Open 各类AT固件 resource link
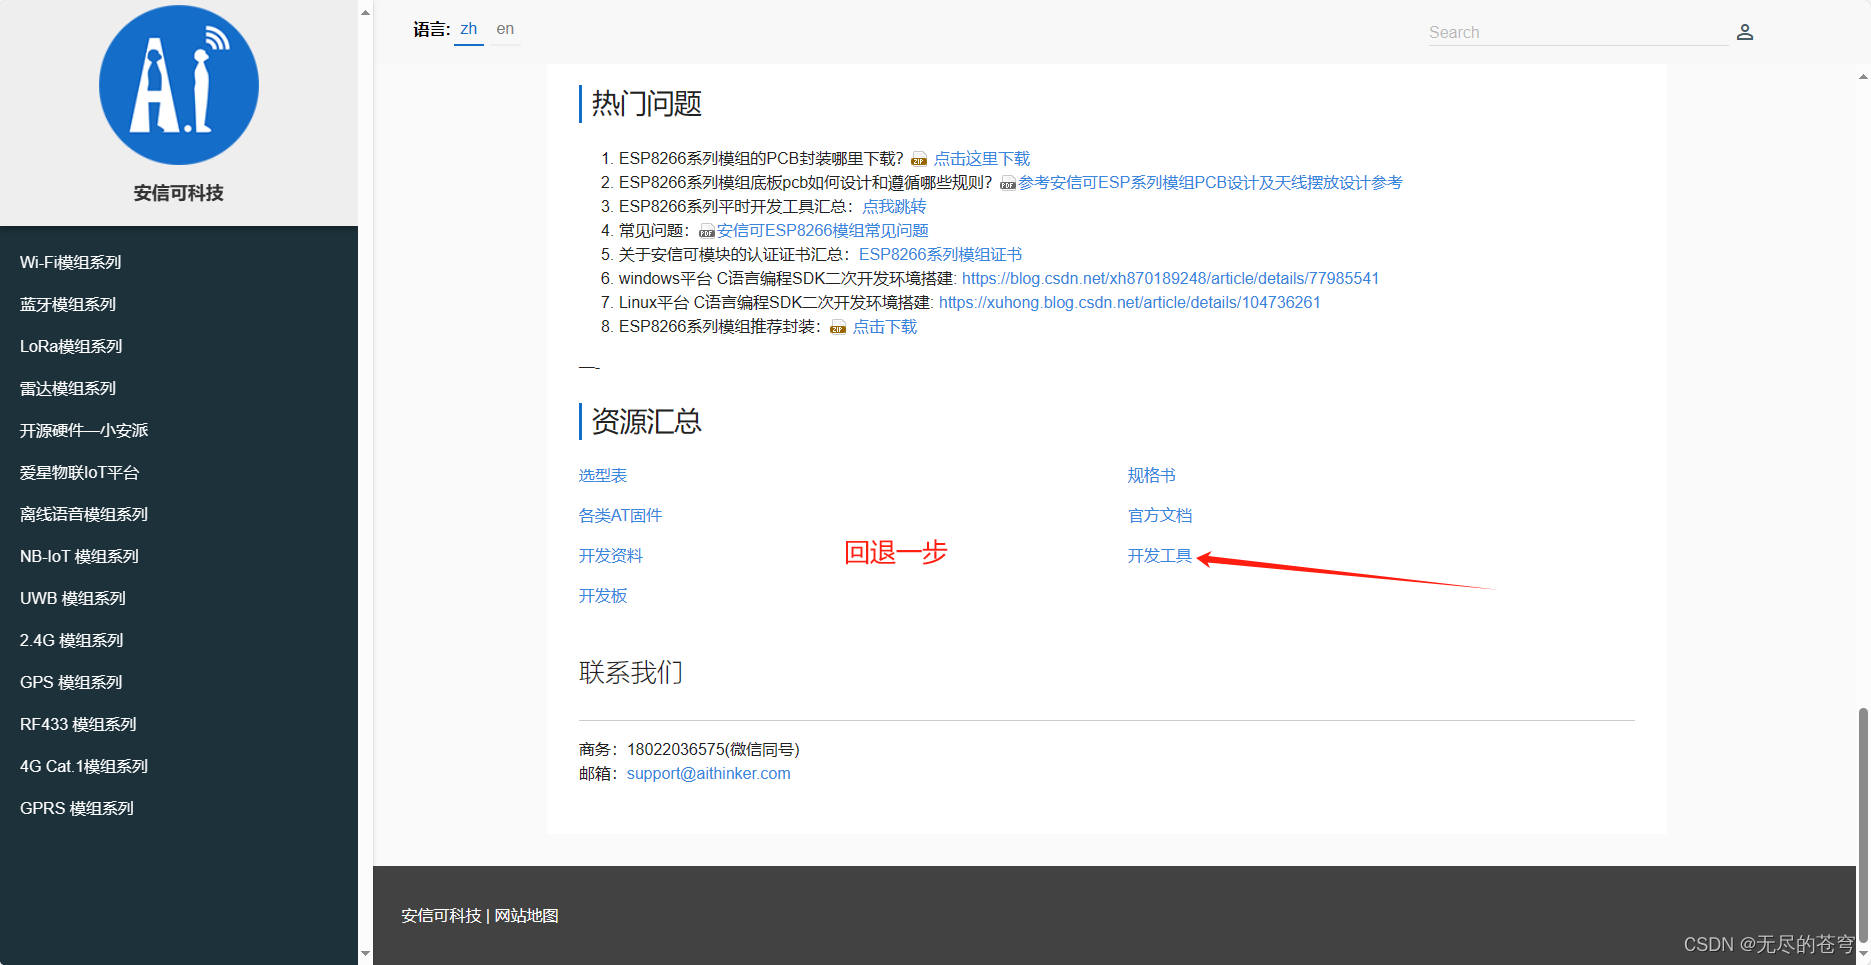The image size is (1871, 965). click(x=620, y=516)
